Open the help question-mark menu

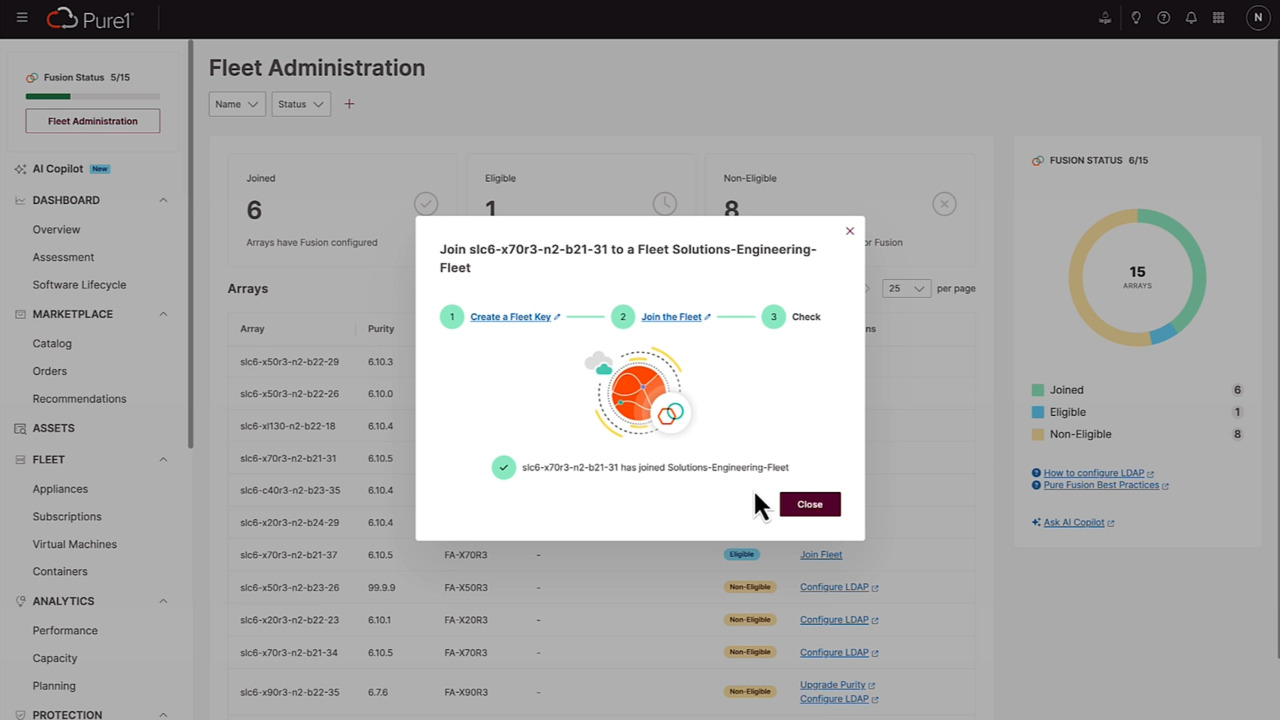point(1163,17)
